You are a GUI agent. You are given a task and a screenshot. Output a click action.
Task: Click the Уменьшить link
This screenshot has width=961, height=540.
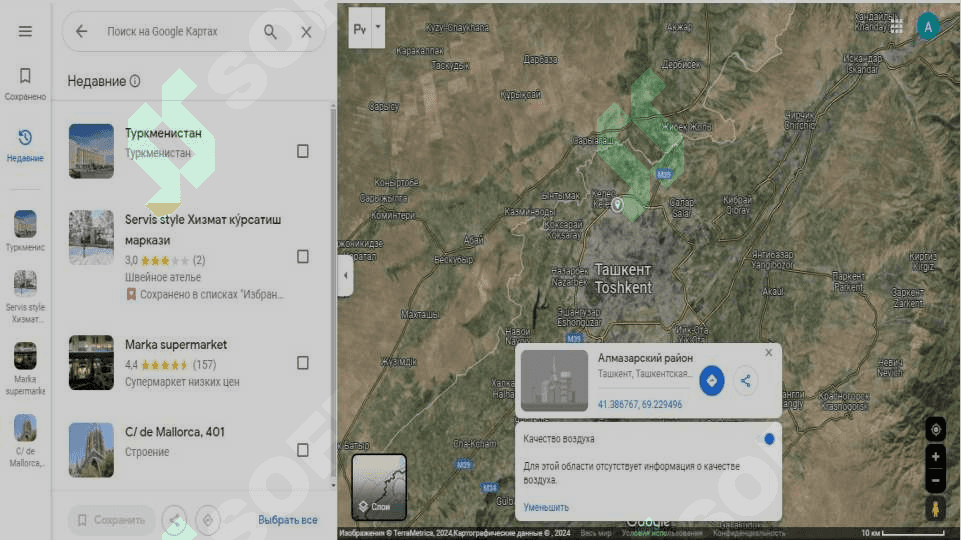[x=545, y=508]
